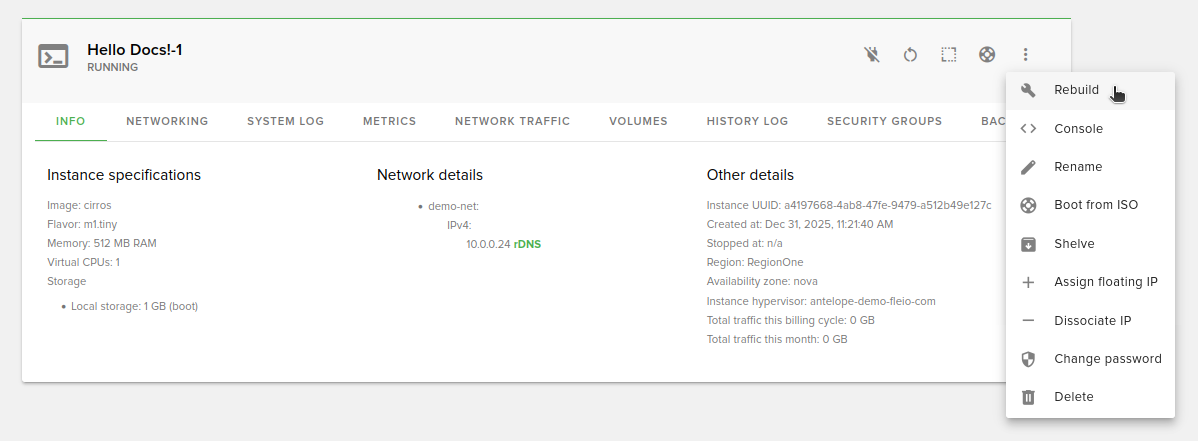The image size is (1198, 441).
Task: Select Boot from ISO menu entry
Action: pyautogui.click(x=1095, y=205)
